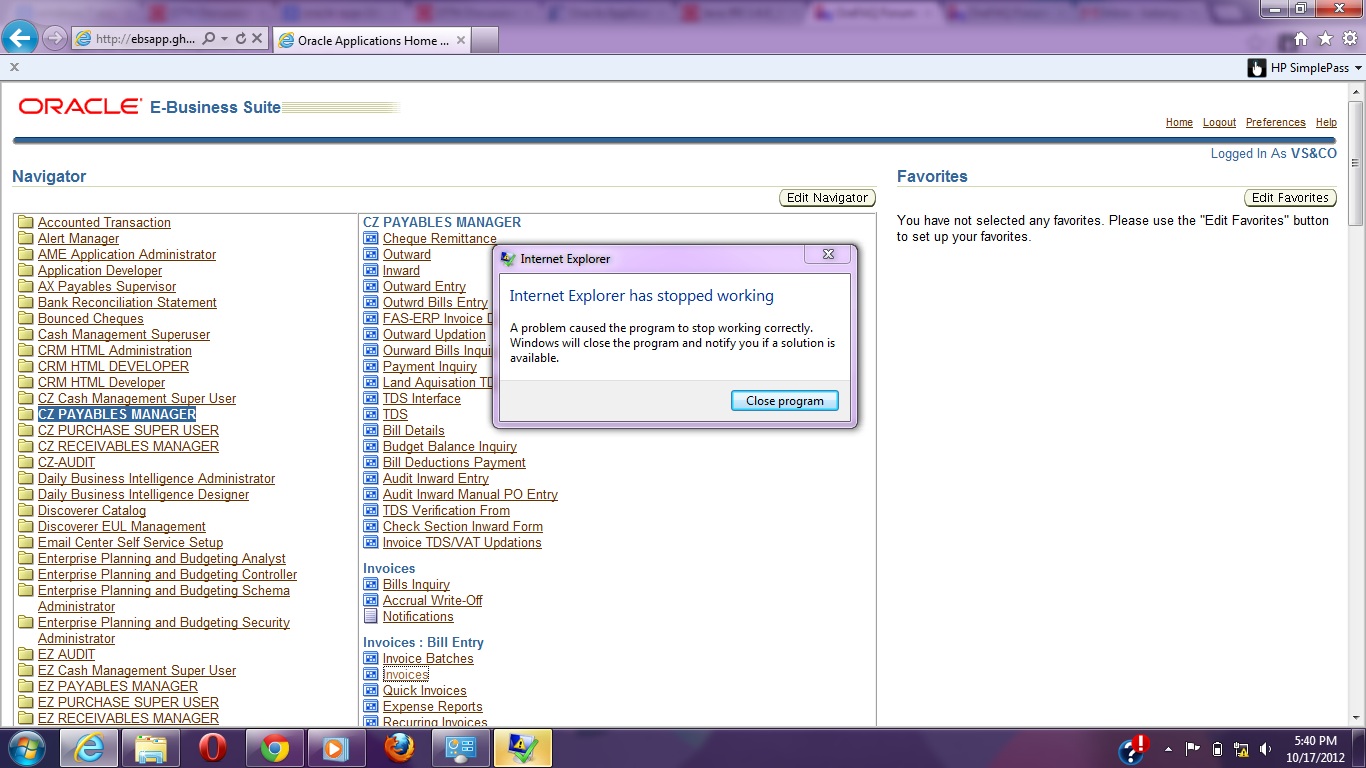
Task: Click the IE back arrow button
Action: [x=21, y=39]
